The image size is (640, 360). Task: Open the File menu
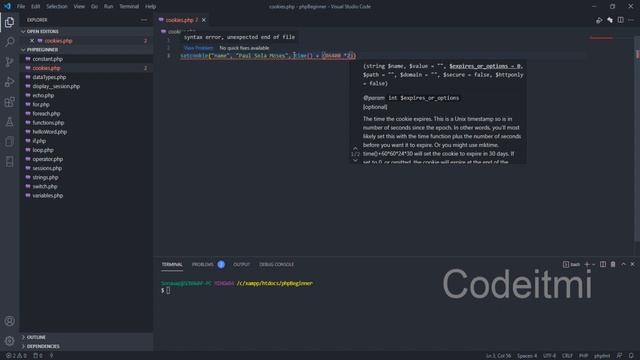21,7
